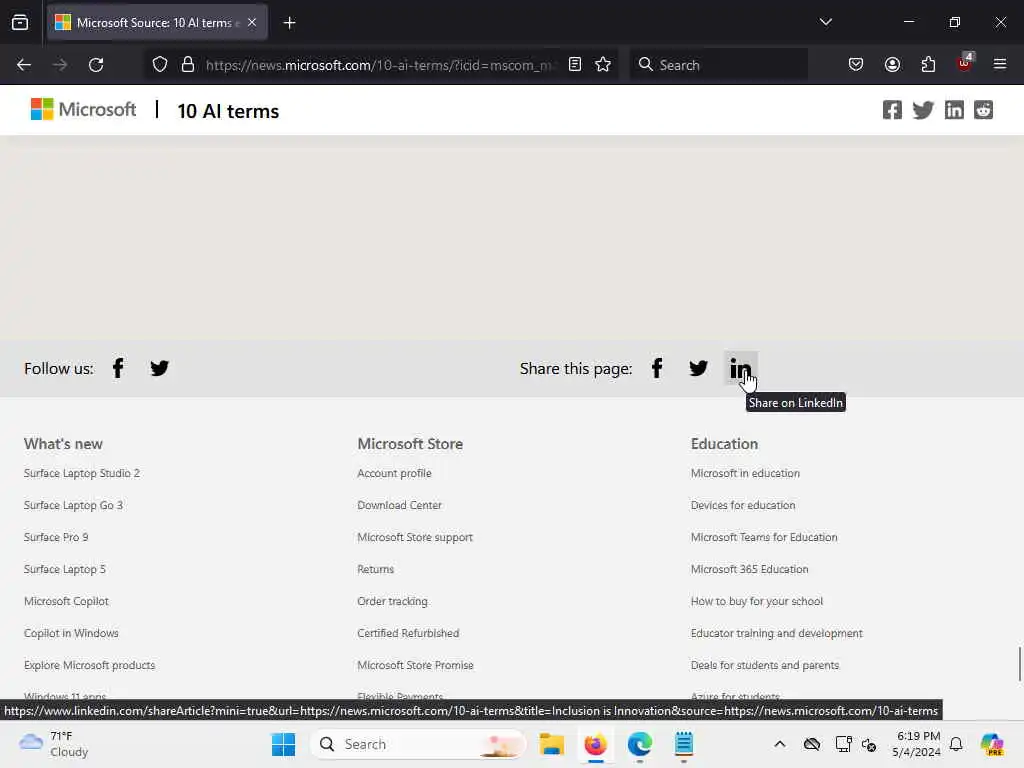
Task: Click the taskbar Search box
Action: (x=418, y=744)
